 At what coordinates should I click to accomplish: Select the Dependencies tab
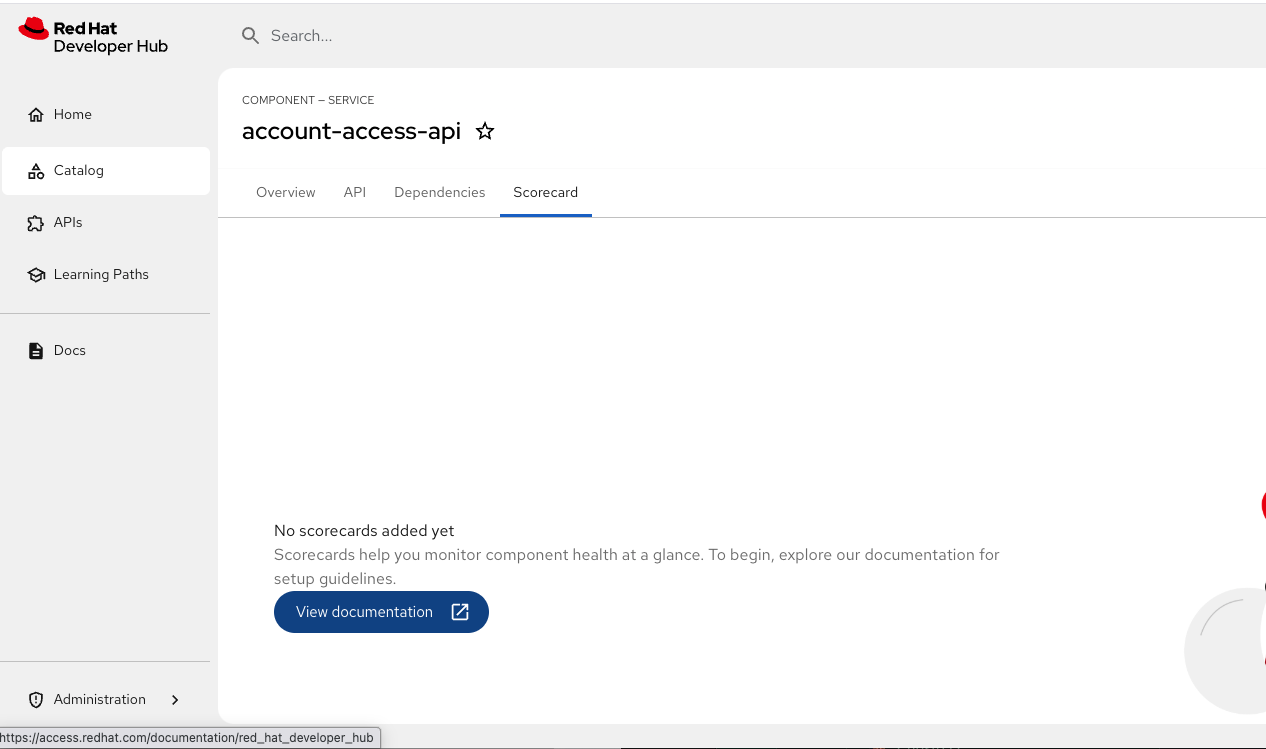click(439, 192)
